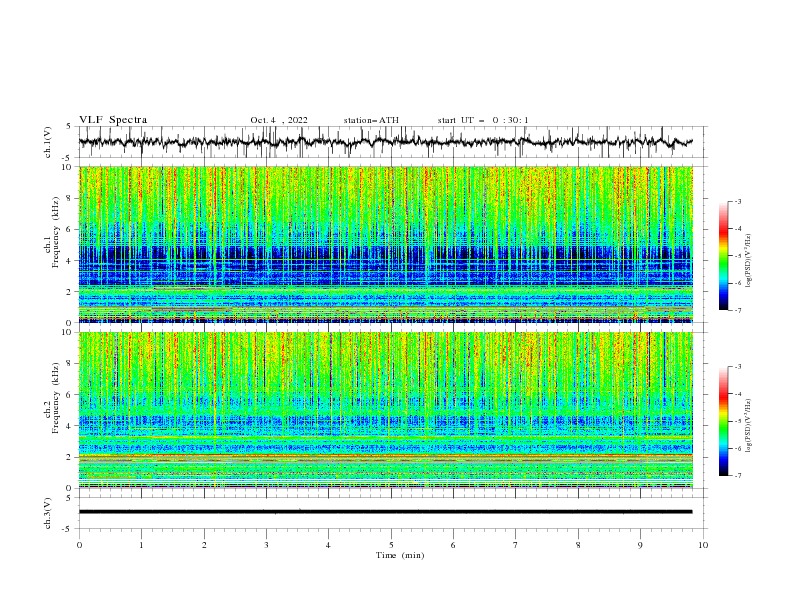Click the time axis tick label '5'
Viewport: 792px width, 612px height.
click(x=391, y=545)
